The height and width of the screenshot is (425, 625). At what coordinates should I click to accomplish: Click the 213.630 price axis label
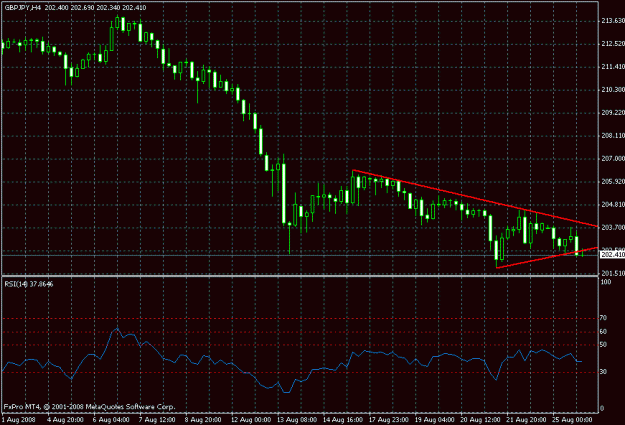(x=613, y=21)
